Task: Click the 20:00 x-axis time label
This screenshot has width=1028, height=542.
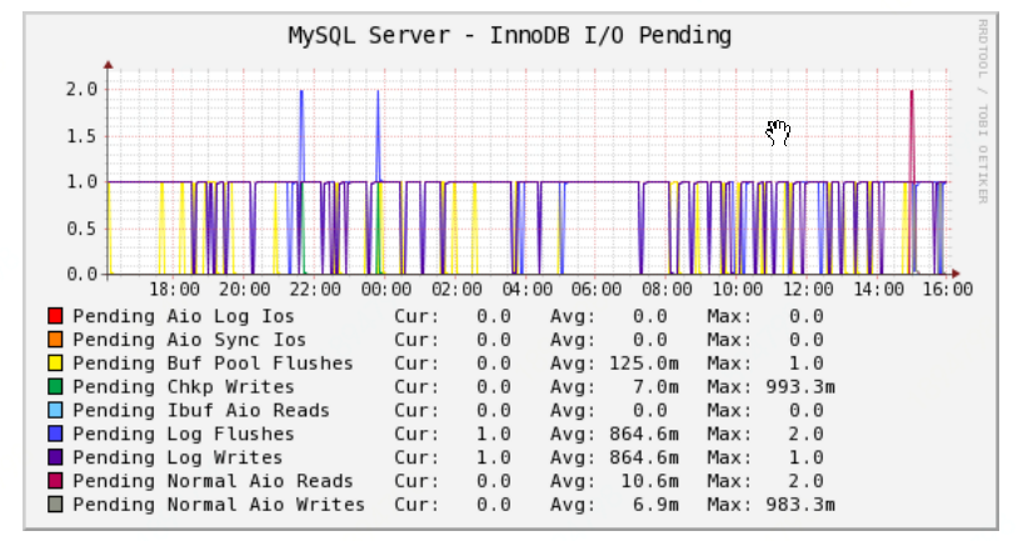Action: (x=245, y=289)
